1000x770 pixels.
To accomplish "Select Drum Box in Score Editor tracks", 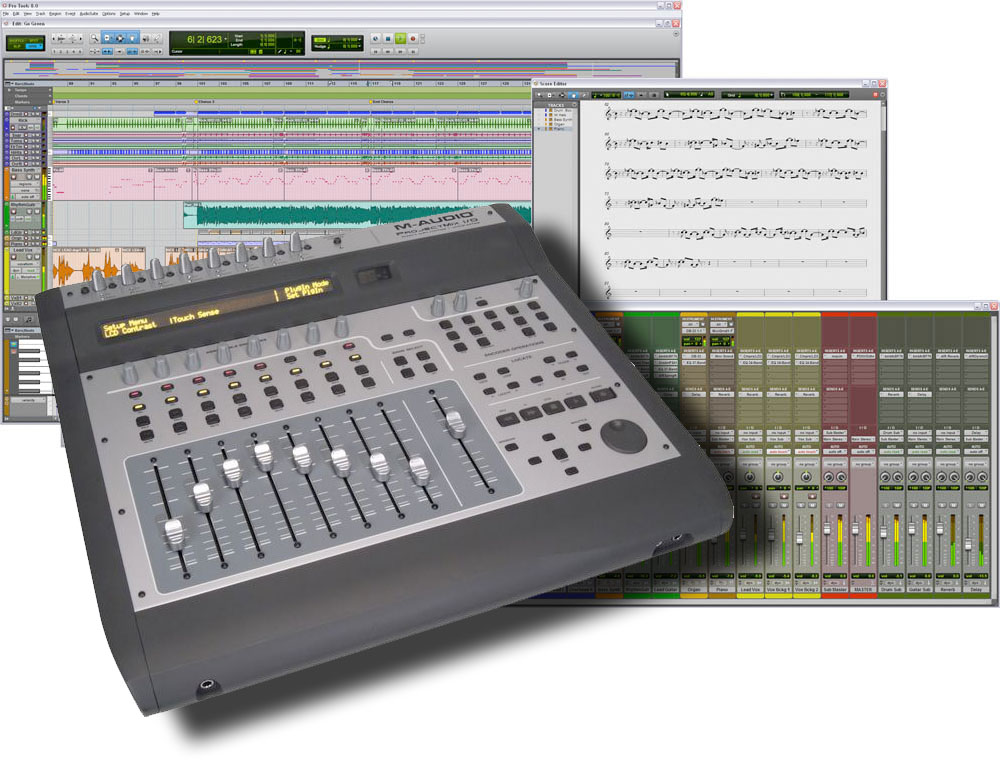I will click(562, 110).
